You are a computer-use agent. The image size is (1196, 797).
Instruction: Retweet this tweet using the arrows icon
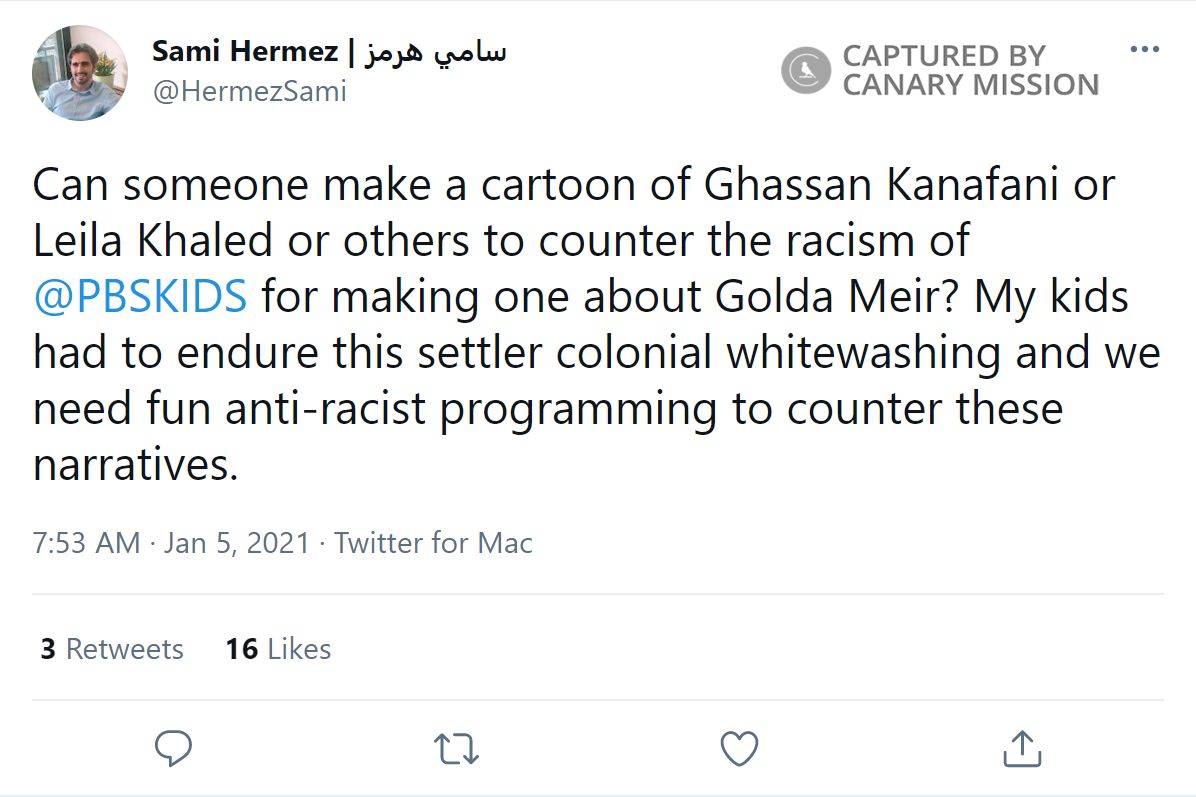coord(457,748)
